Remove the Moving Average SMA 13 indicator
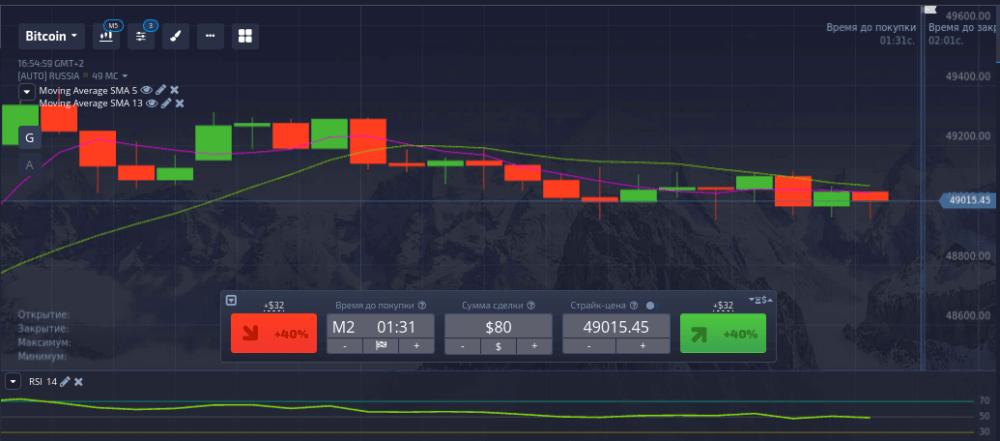Viewport: 1000px width, 441px height. (180, 103)
